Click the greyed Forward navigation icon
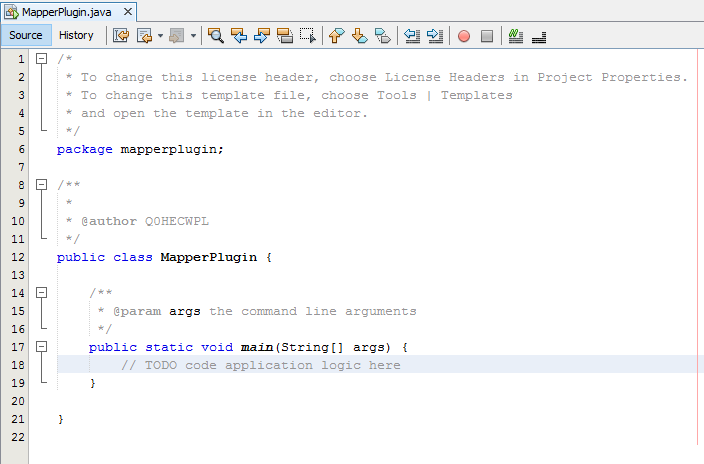The image size is (704, 464). pyautogui.click(x=176, y=35)
